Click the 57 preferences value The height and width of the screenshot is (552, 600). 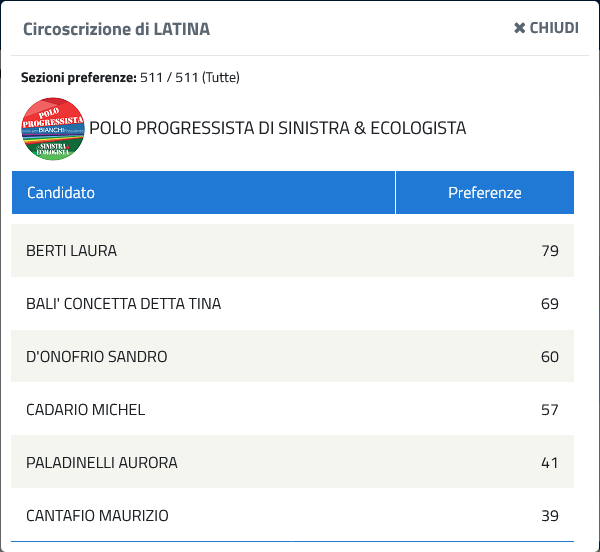550,410
